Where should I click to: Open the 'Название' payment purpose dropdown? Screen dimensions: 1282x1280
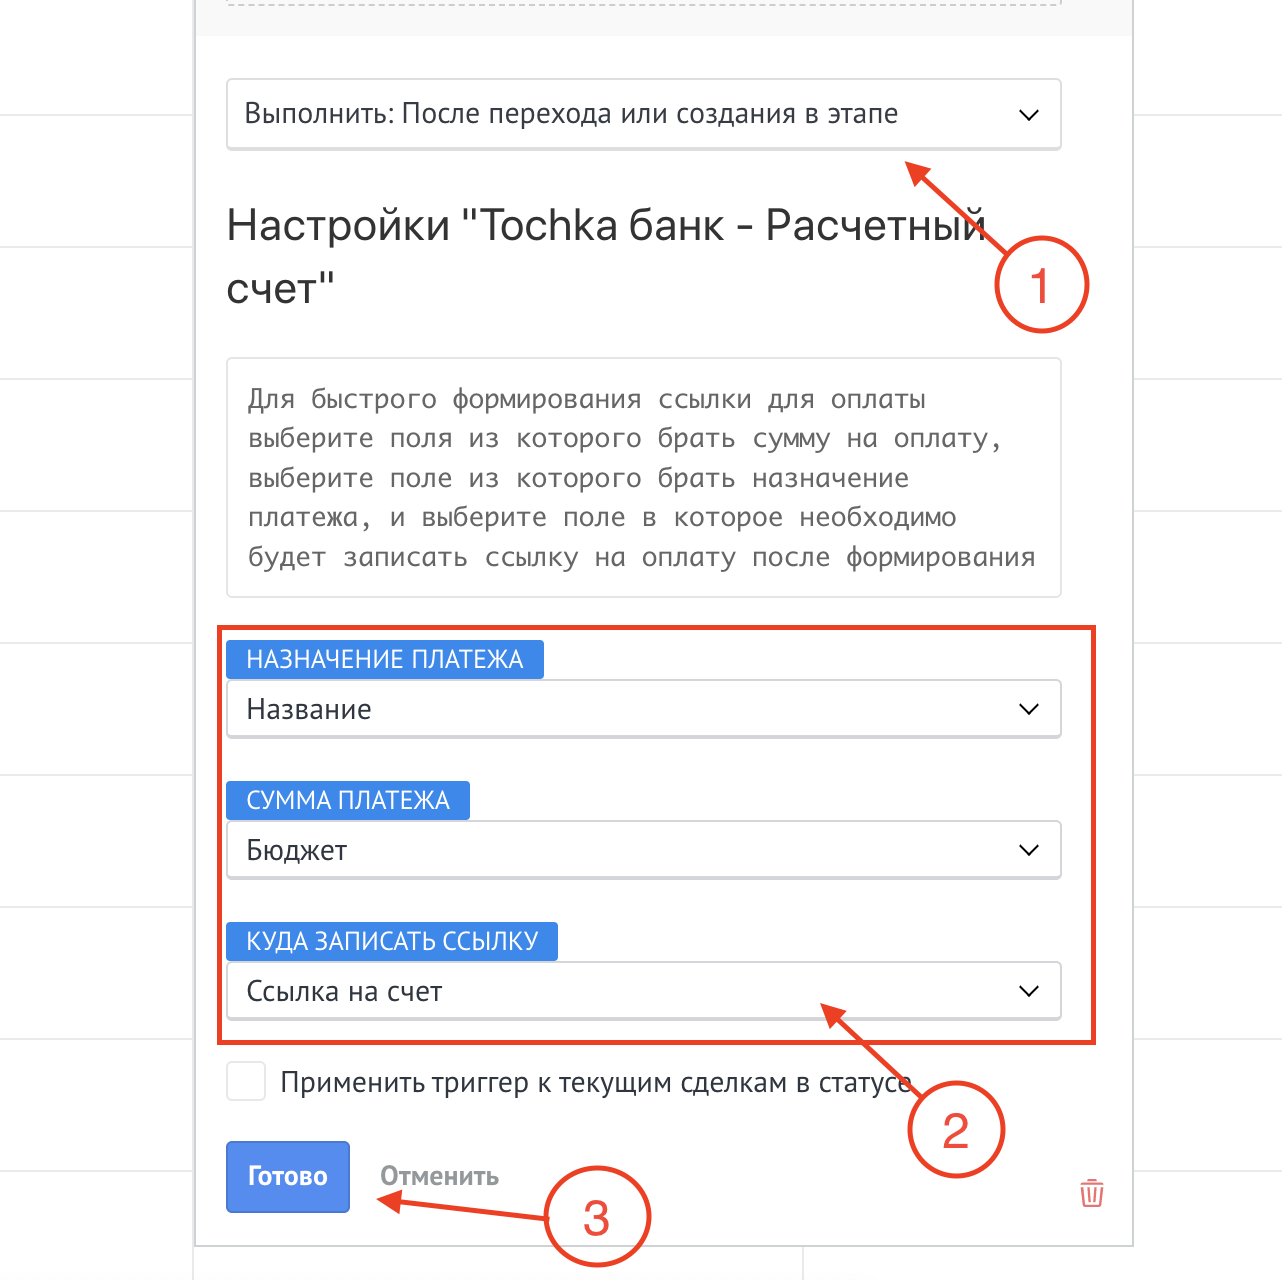643,709
